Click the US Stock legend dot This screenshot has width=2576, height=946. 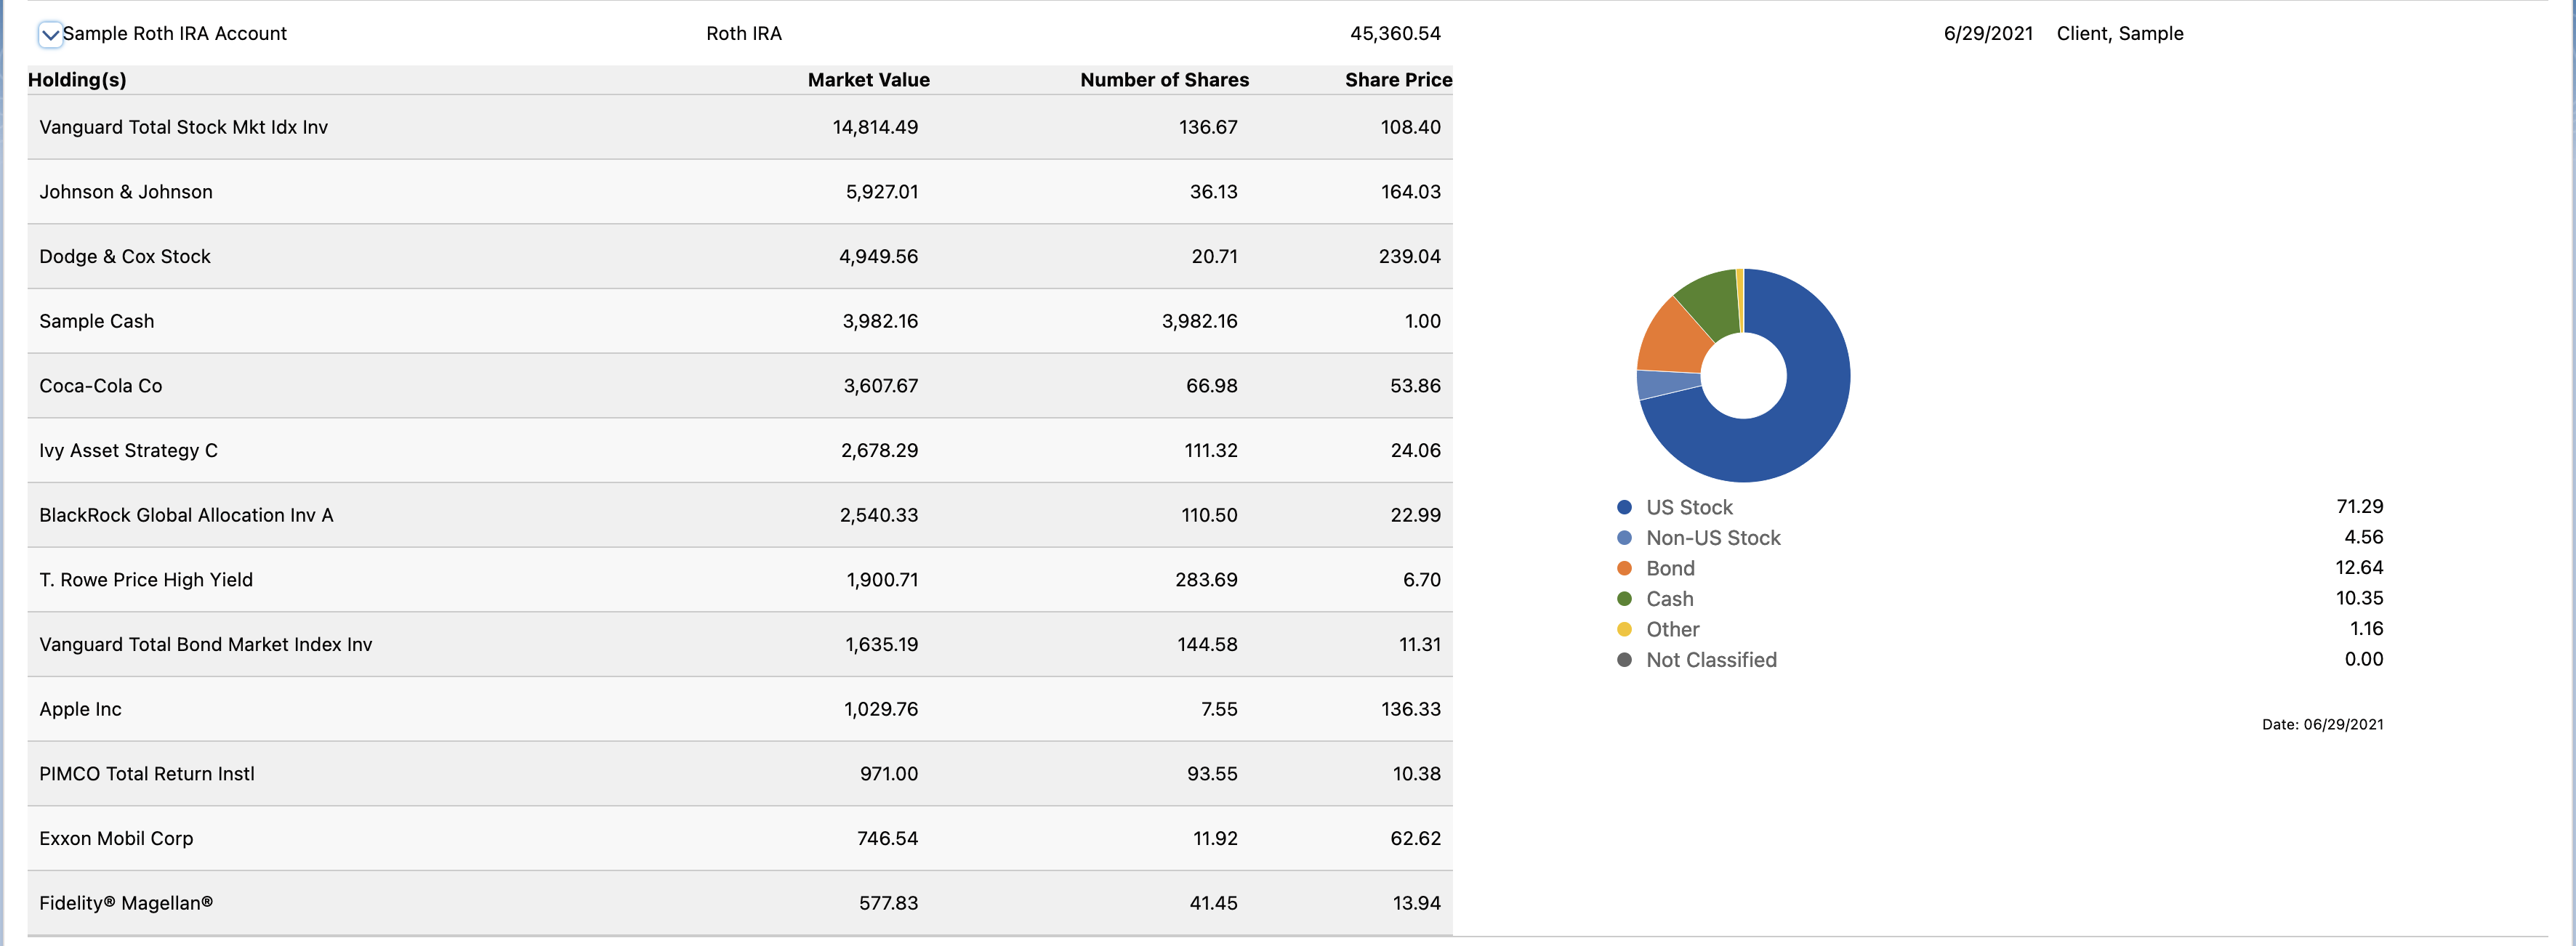[x=1624, y=508]
